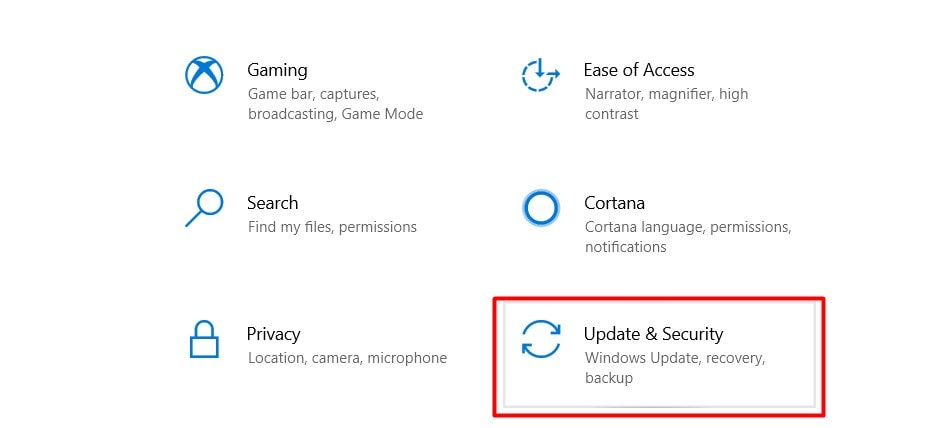Viewport: 939px width, 428px height.
Task: Click the word 'backup' under Update & Security
Action: pos(608,378)
